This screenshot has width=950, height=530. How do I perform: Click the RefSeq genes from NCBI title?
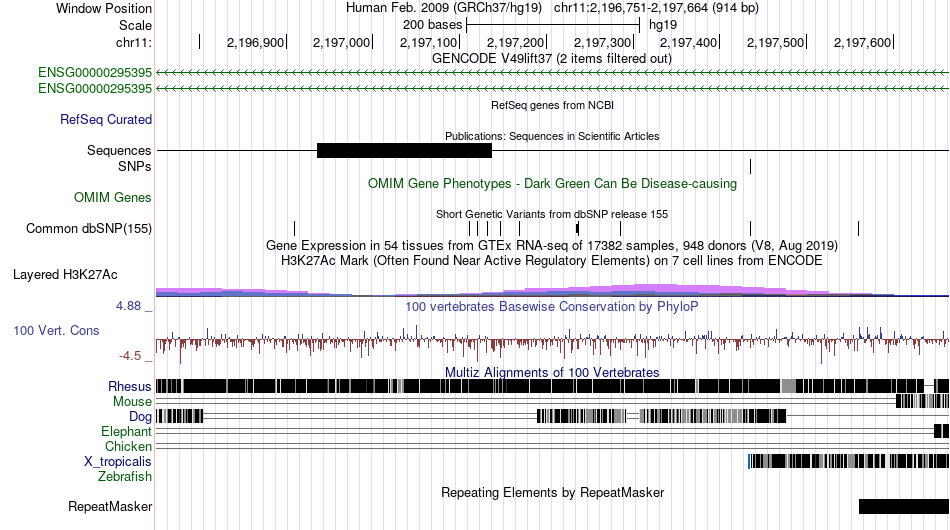[x=553, y=105]
